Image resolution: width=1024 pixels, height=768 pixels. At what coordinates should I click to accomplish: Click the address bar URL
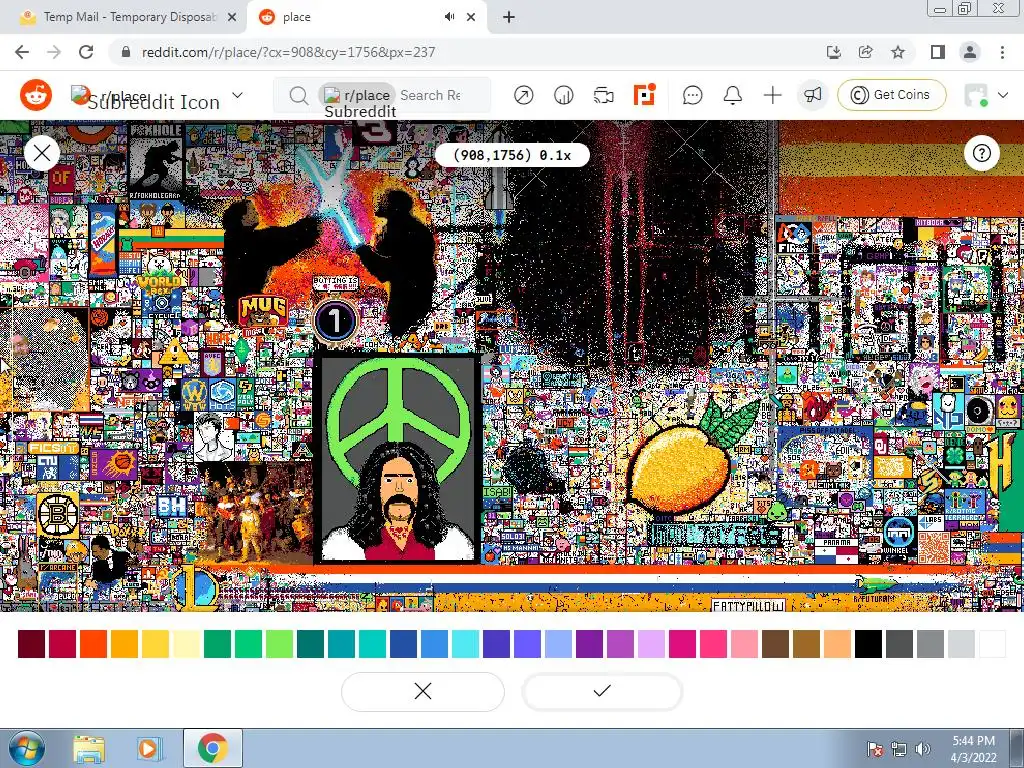point(288,52)
